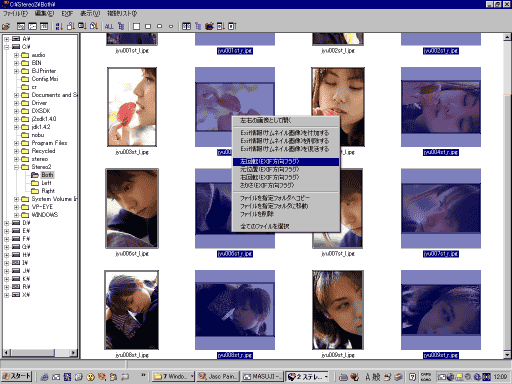This screenshot has width=512, height=384.
Task: Expand the audio folder node
Action: pyautogui.click(x=16, y=55)
